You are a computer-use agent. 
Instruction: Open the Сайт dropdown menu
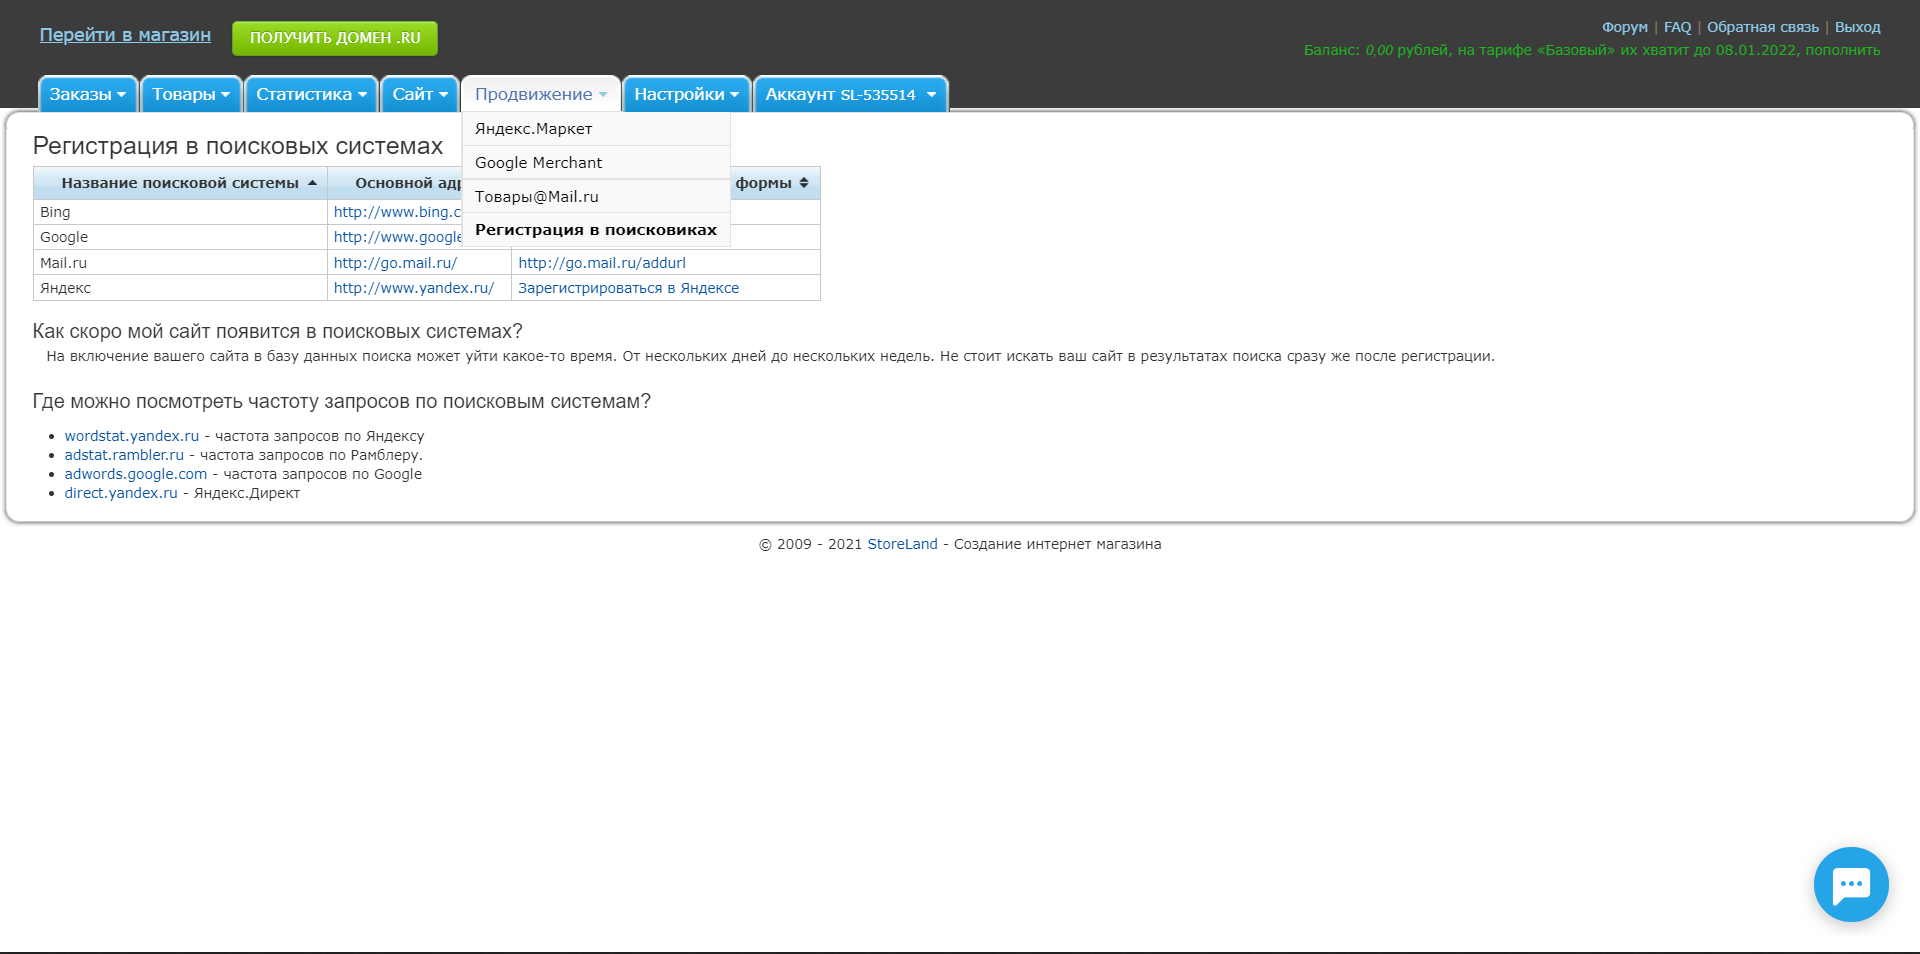420,94
